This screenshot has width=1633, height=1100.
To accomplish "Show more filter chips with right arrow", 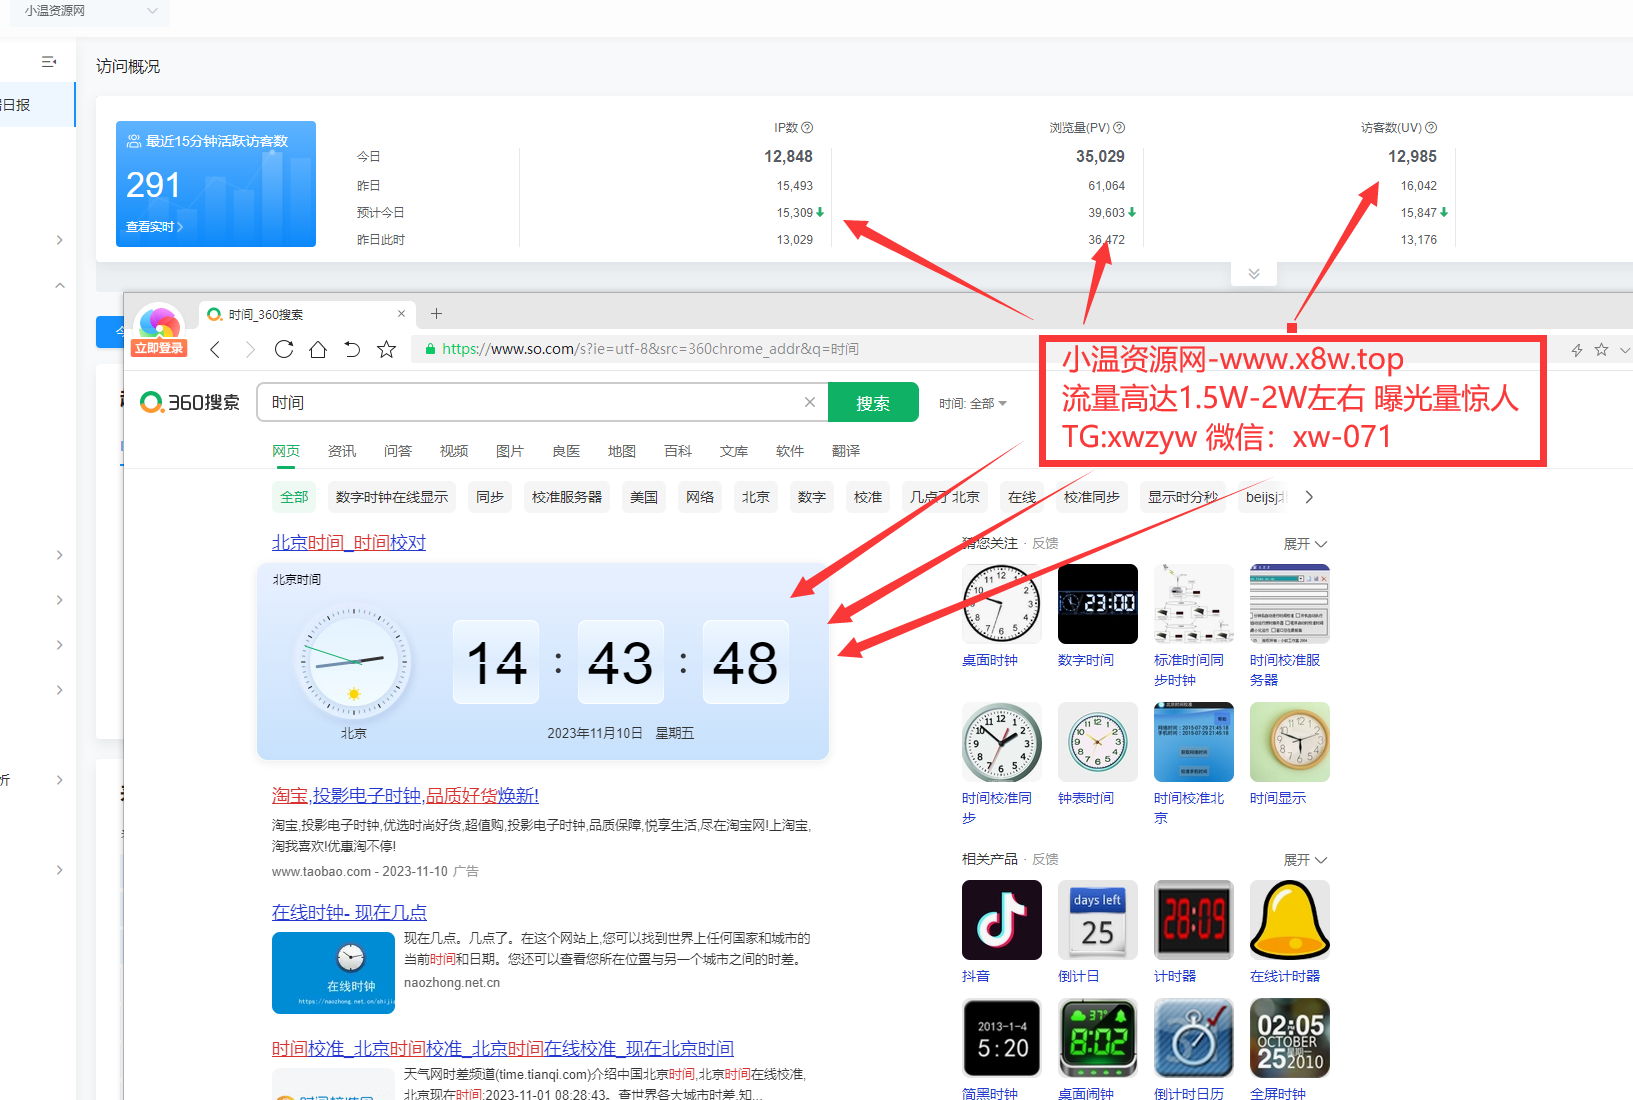I will pos(1309,497).
